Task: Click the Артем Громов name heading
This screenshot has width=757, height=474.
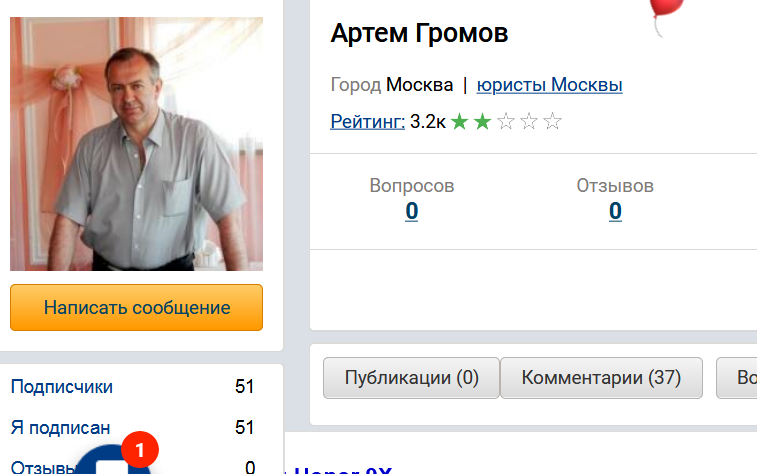Action: 419,33
